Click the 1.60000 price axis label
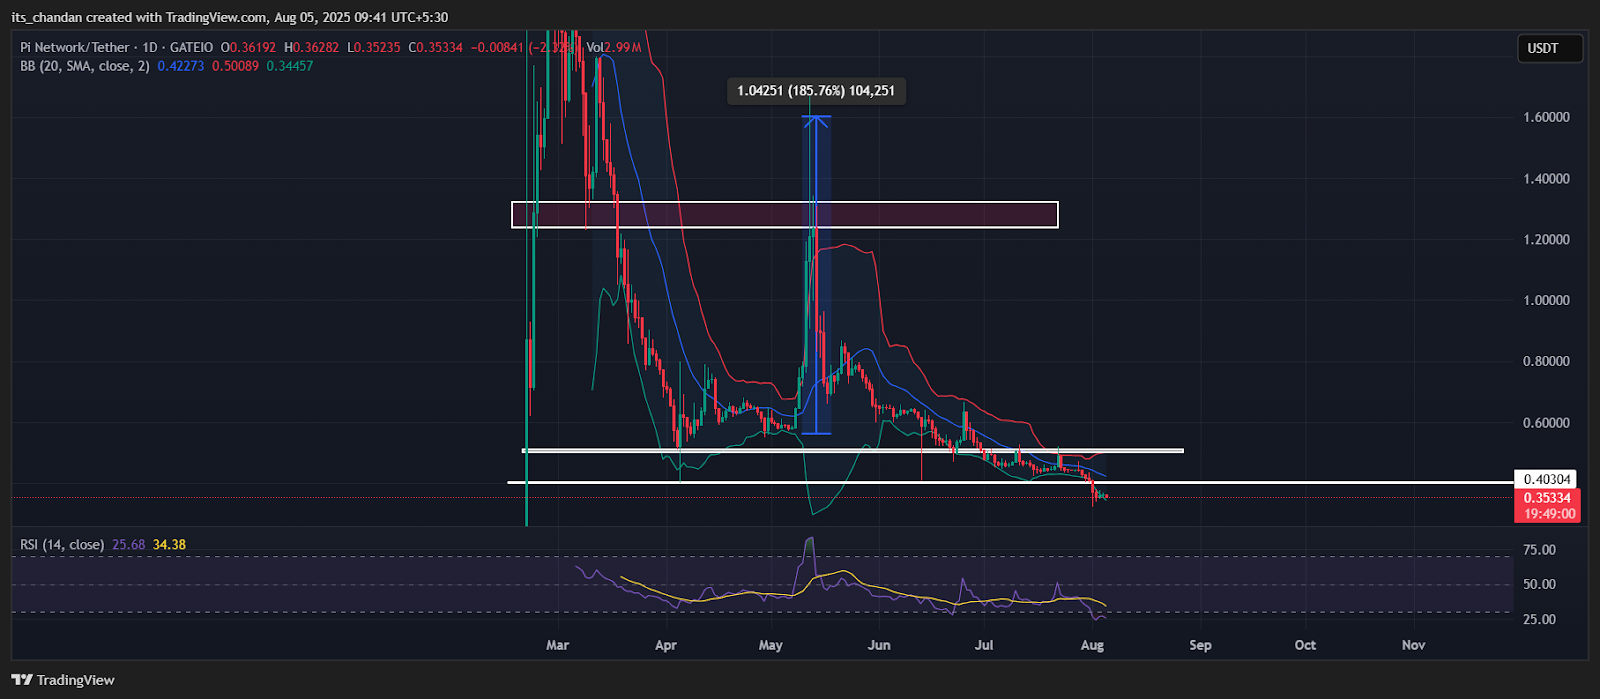Viewport: 1600px width, 699px height. click(1546, 117)
